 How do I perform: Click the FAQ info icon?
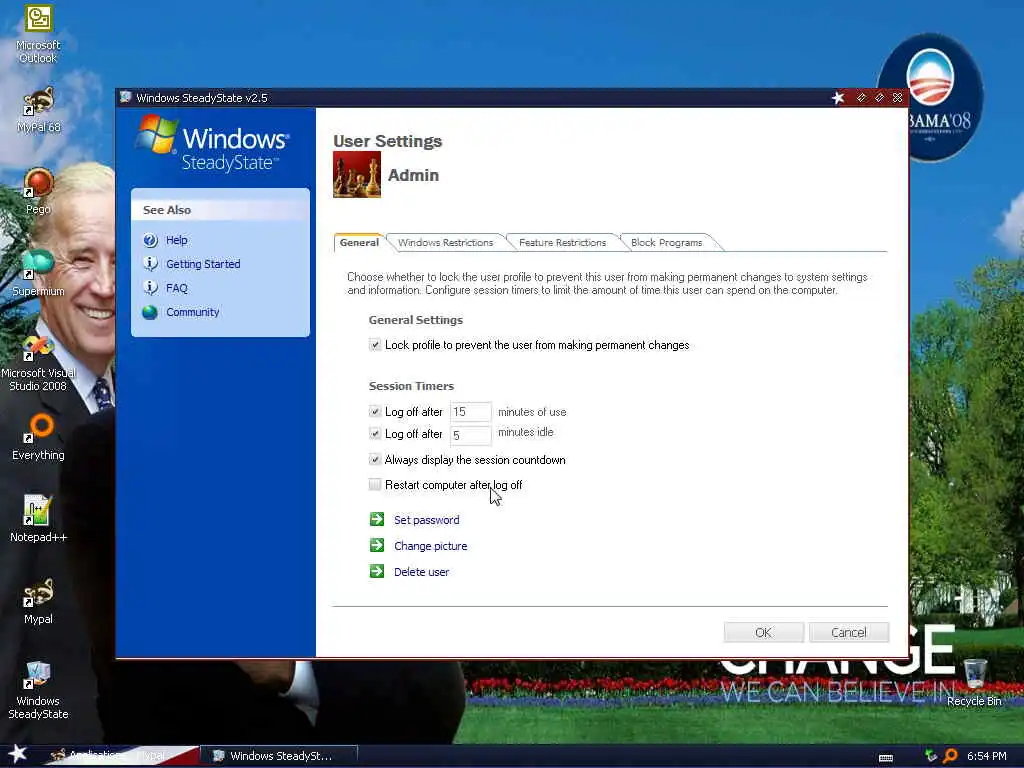150,288
